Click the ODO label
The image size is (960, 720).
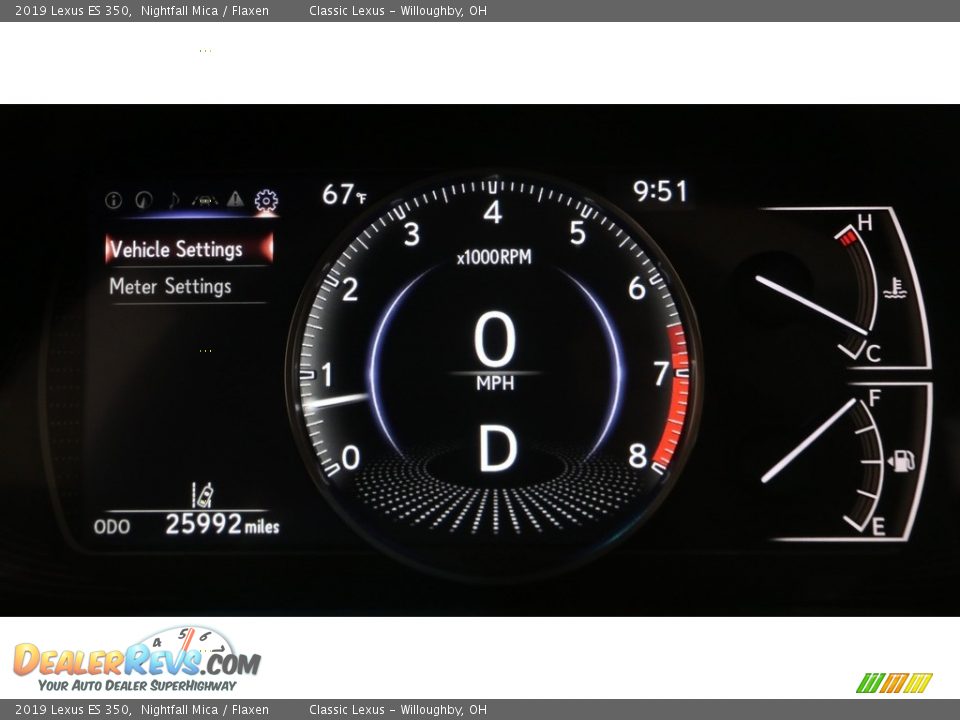coord(112,527)
